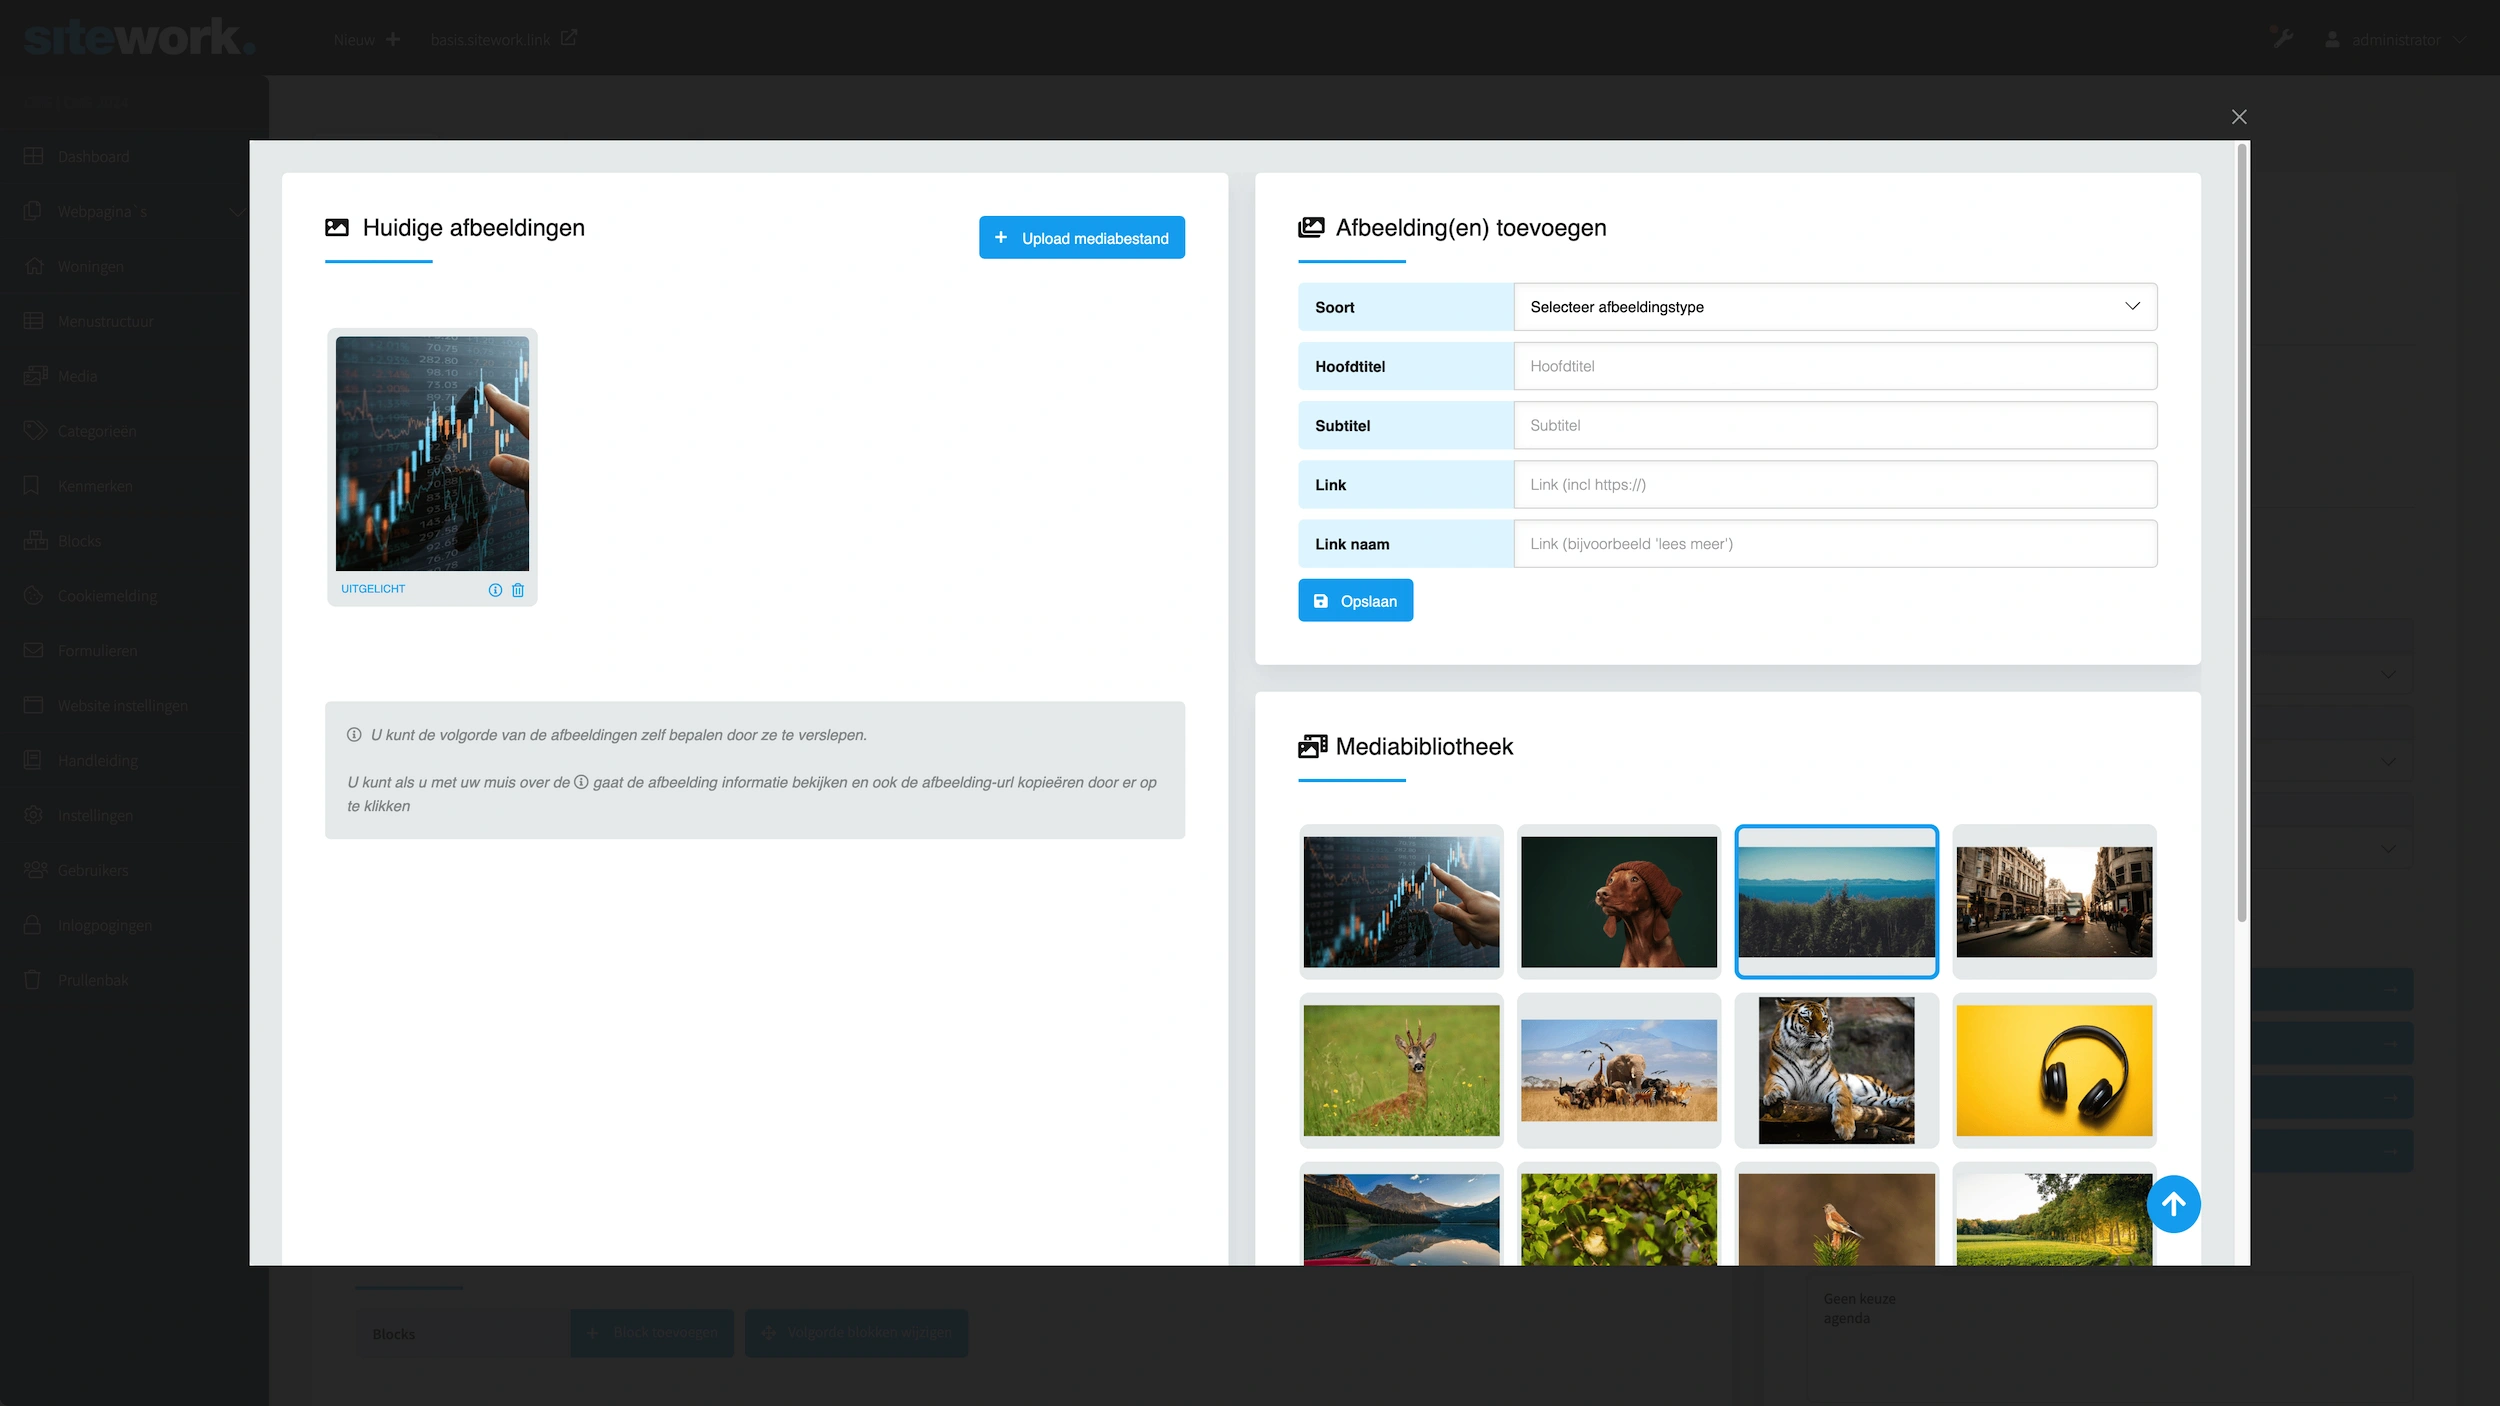Click inside the Hoofdtitel input field
This screenshot has height=1406, width=2500.
click(x=1835, y=366)
